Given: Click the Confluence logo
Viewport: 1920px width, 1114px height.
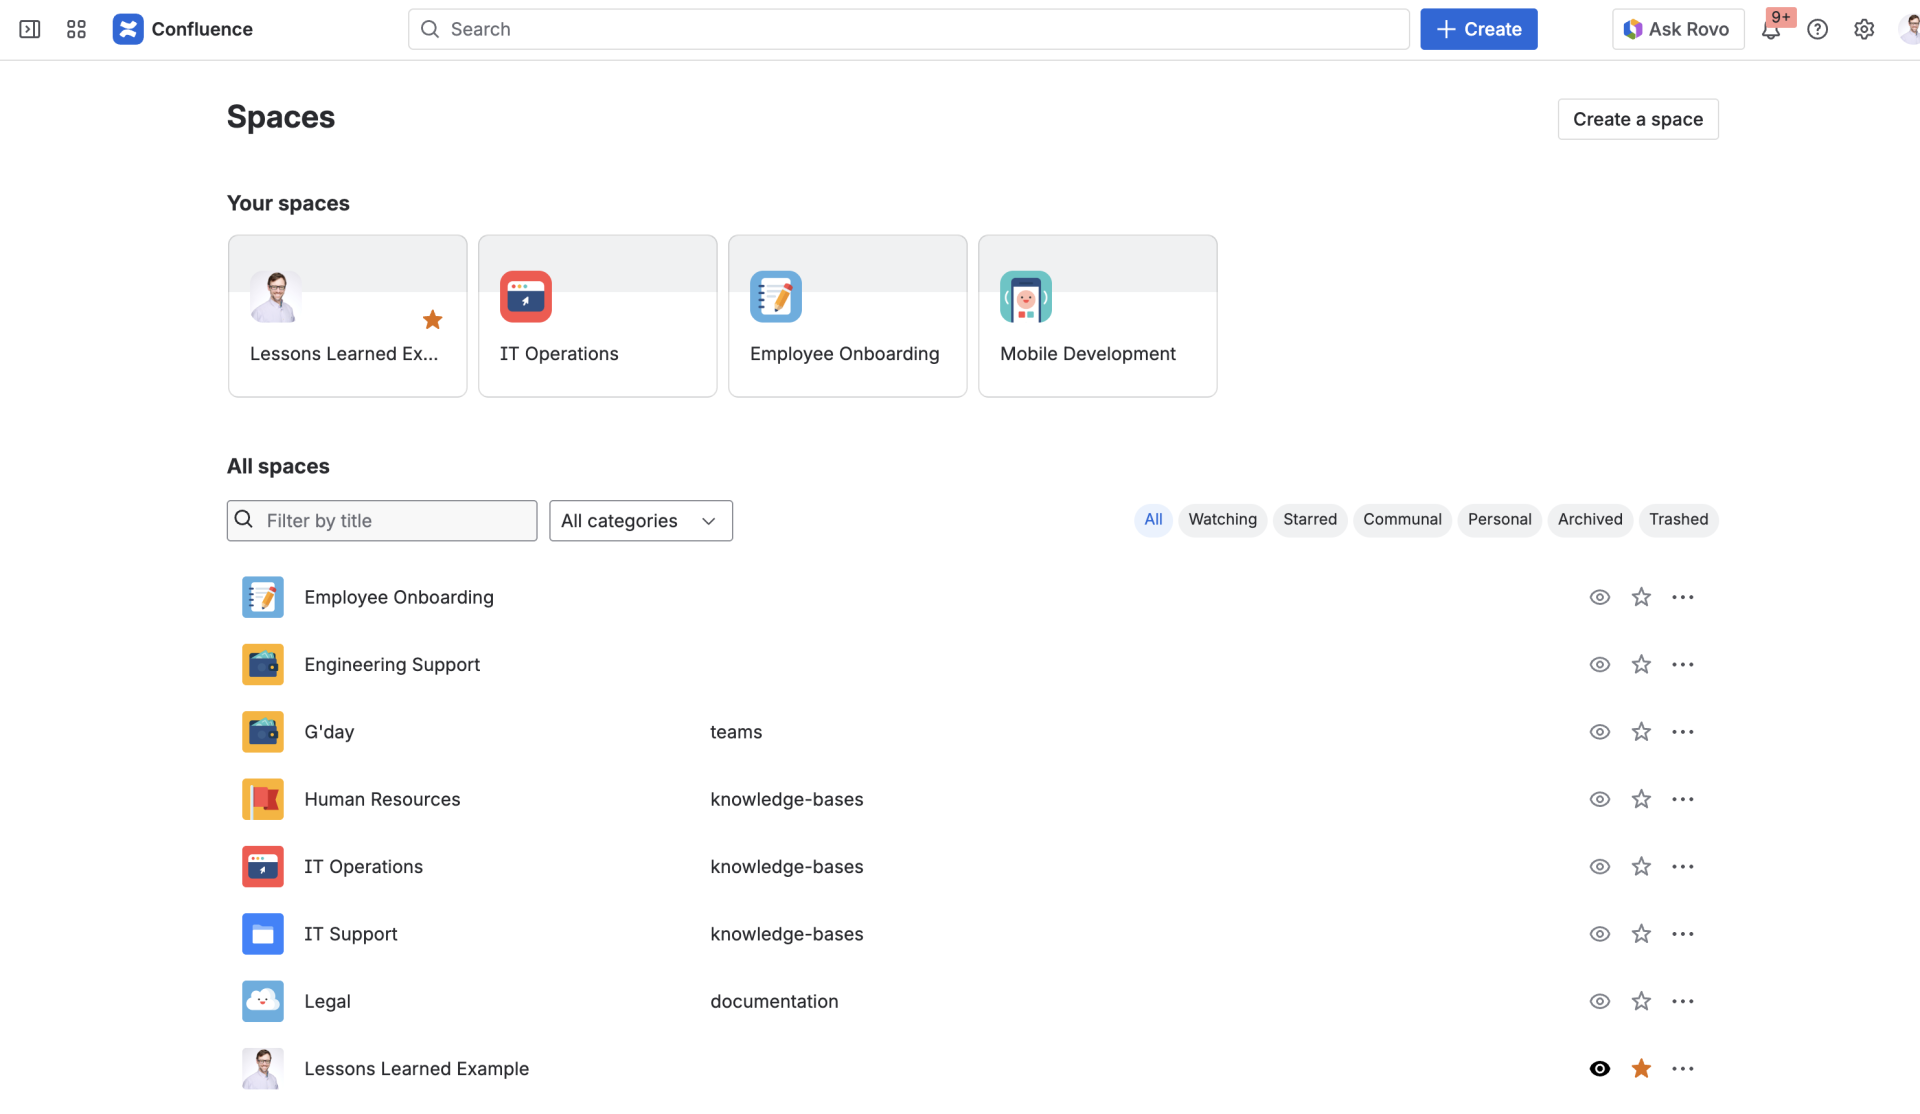Looking at the screenshot, I should click(x=128, y=29).
